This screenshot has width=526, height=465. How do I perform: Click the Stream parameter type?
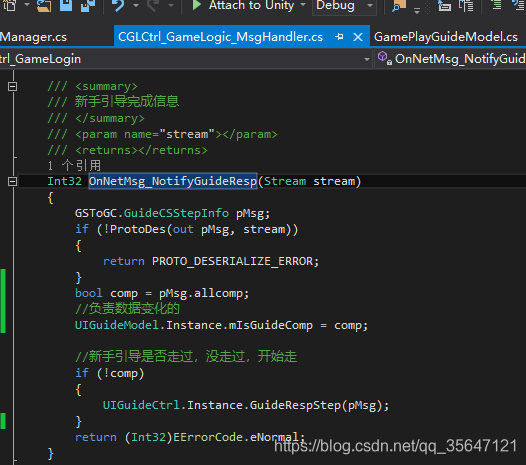click(x=285, y=182)
